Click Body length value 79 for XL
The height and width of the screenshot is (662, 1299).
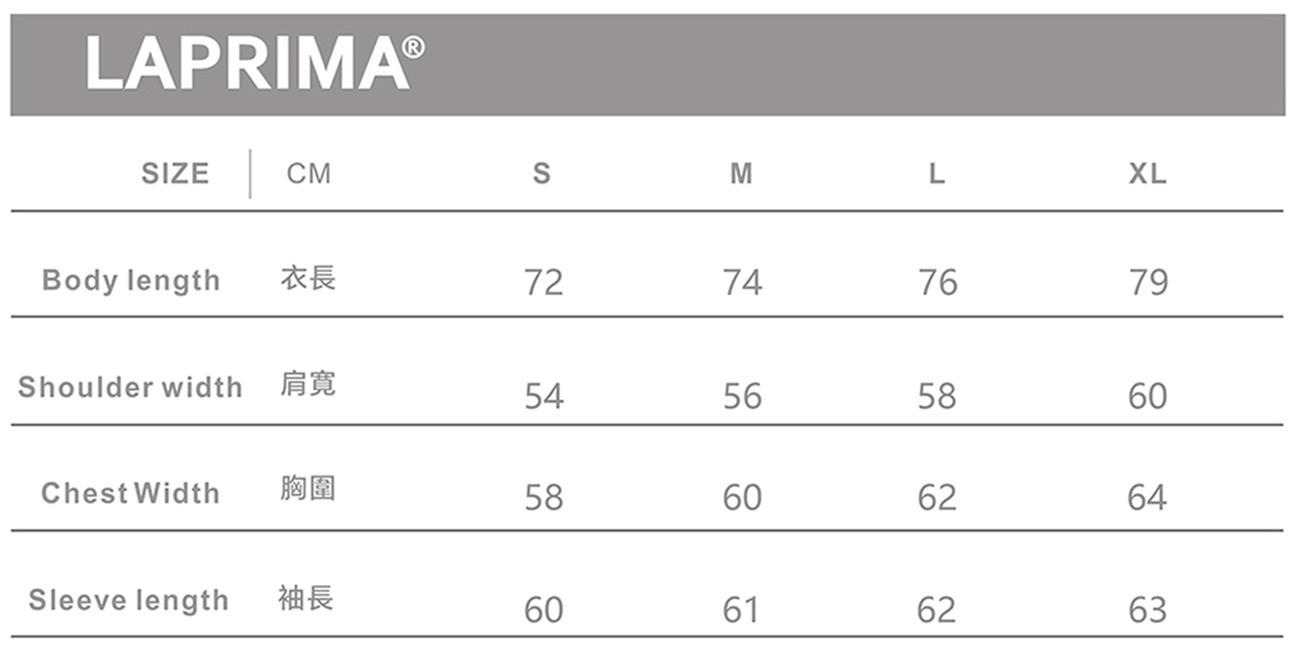[x=1148, y=283]
